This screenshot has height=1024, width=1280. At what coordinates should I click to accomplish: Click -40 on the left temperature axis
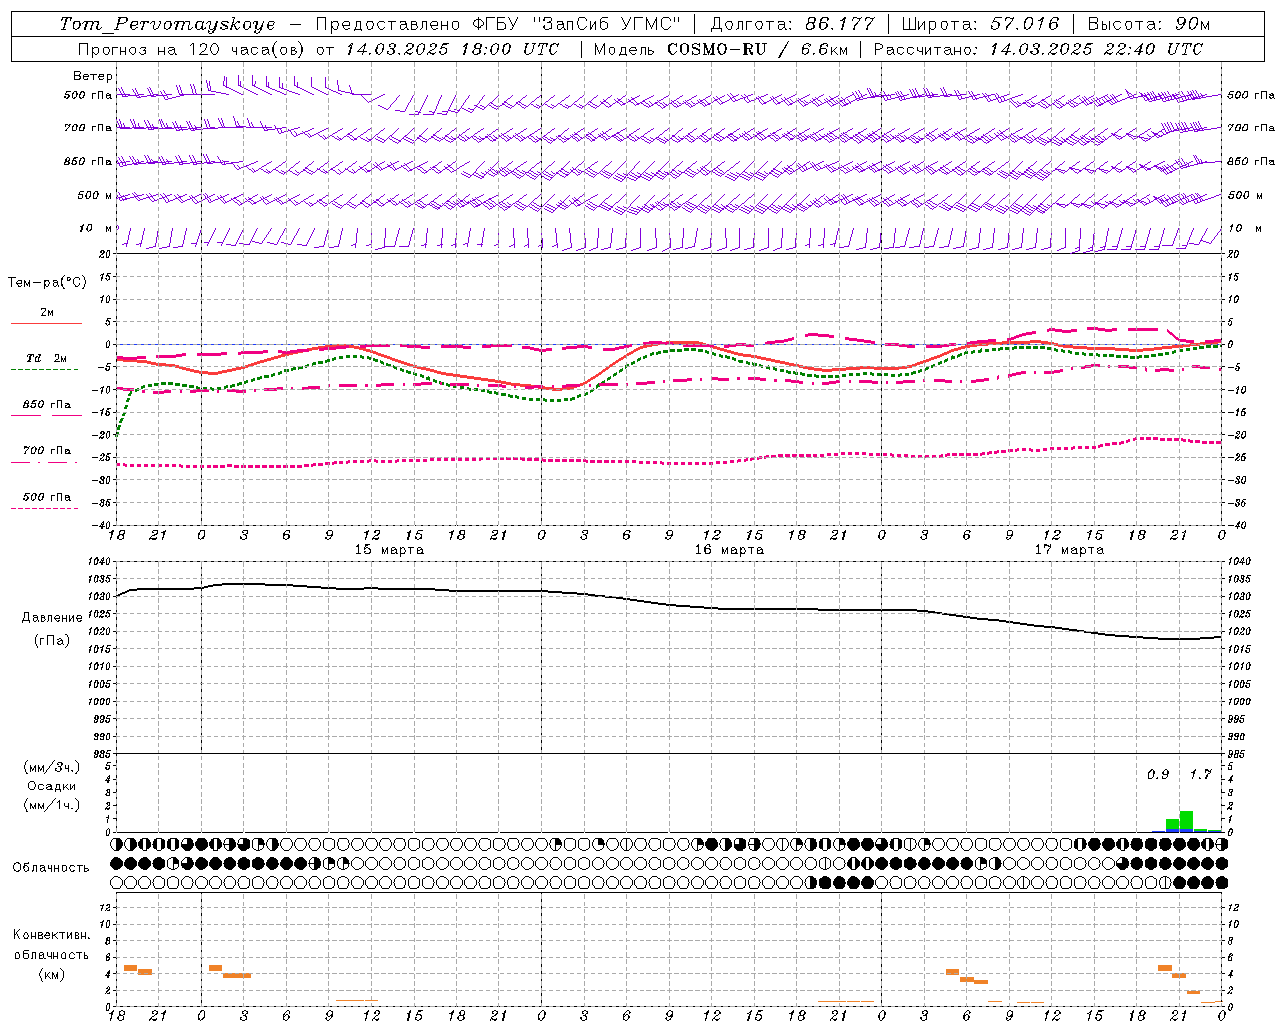click(103, 525)
